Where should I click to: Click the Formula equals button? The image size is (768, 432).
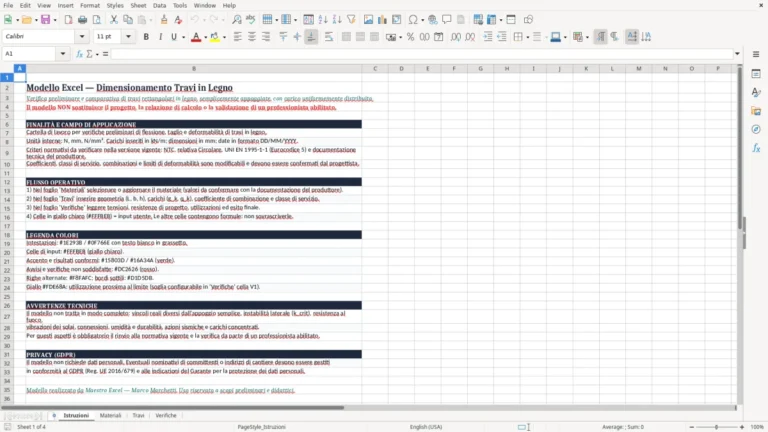[x=105, y=54]
